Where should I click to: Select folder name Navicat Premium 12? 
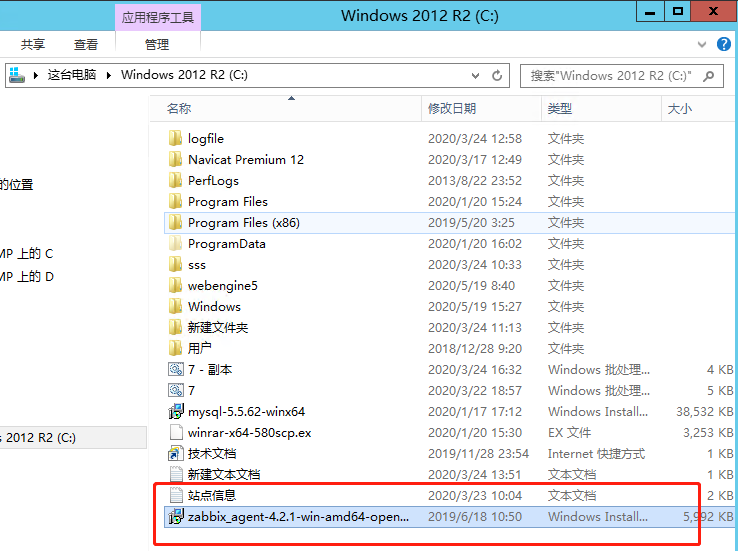tap(246, 160)
